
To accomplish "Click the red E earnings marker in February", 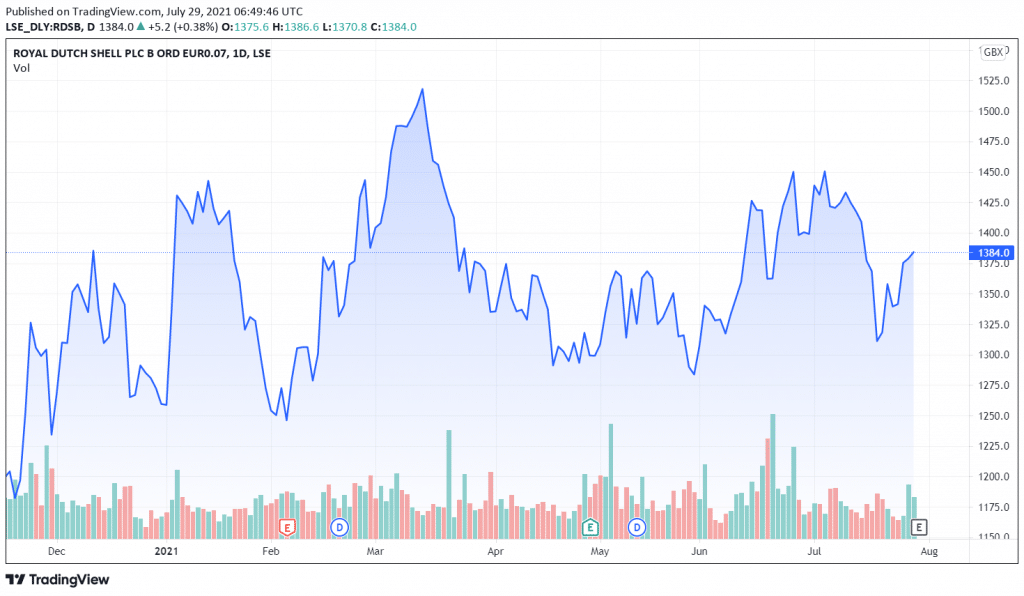I will coord(287,527).
